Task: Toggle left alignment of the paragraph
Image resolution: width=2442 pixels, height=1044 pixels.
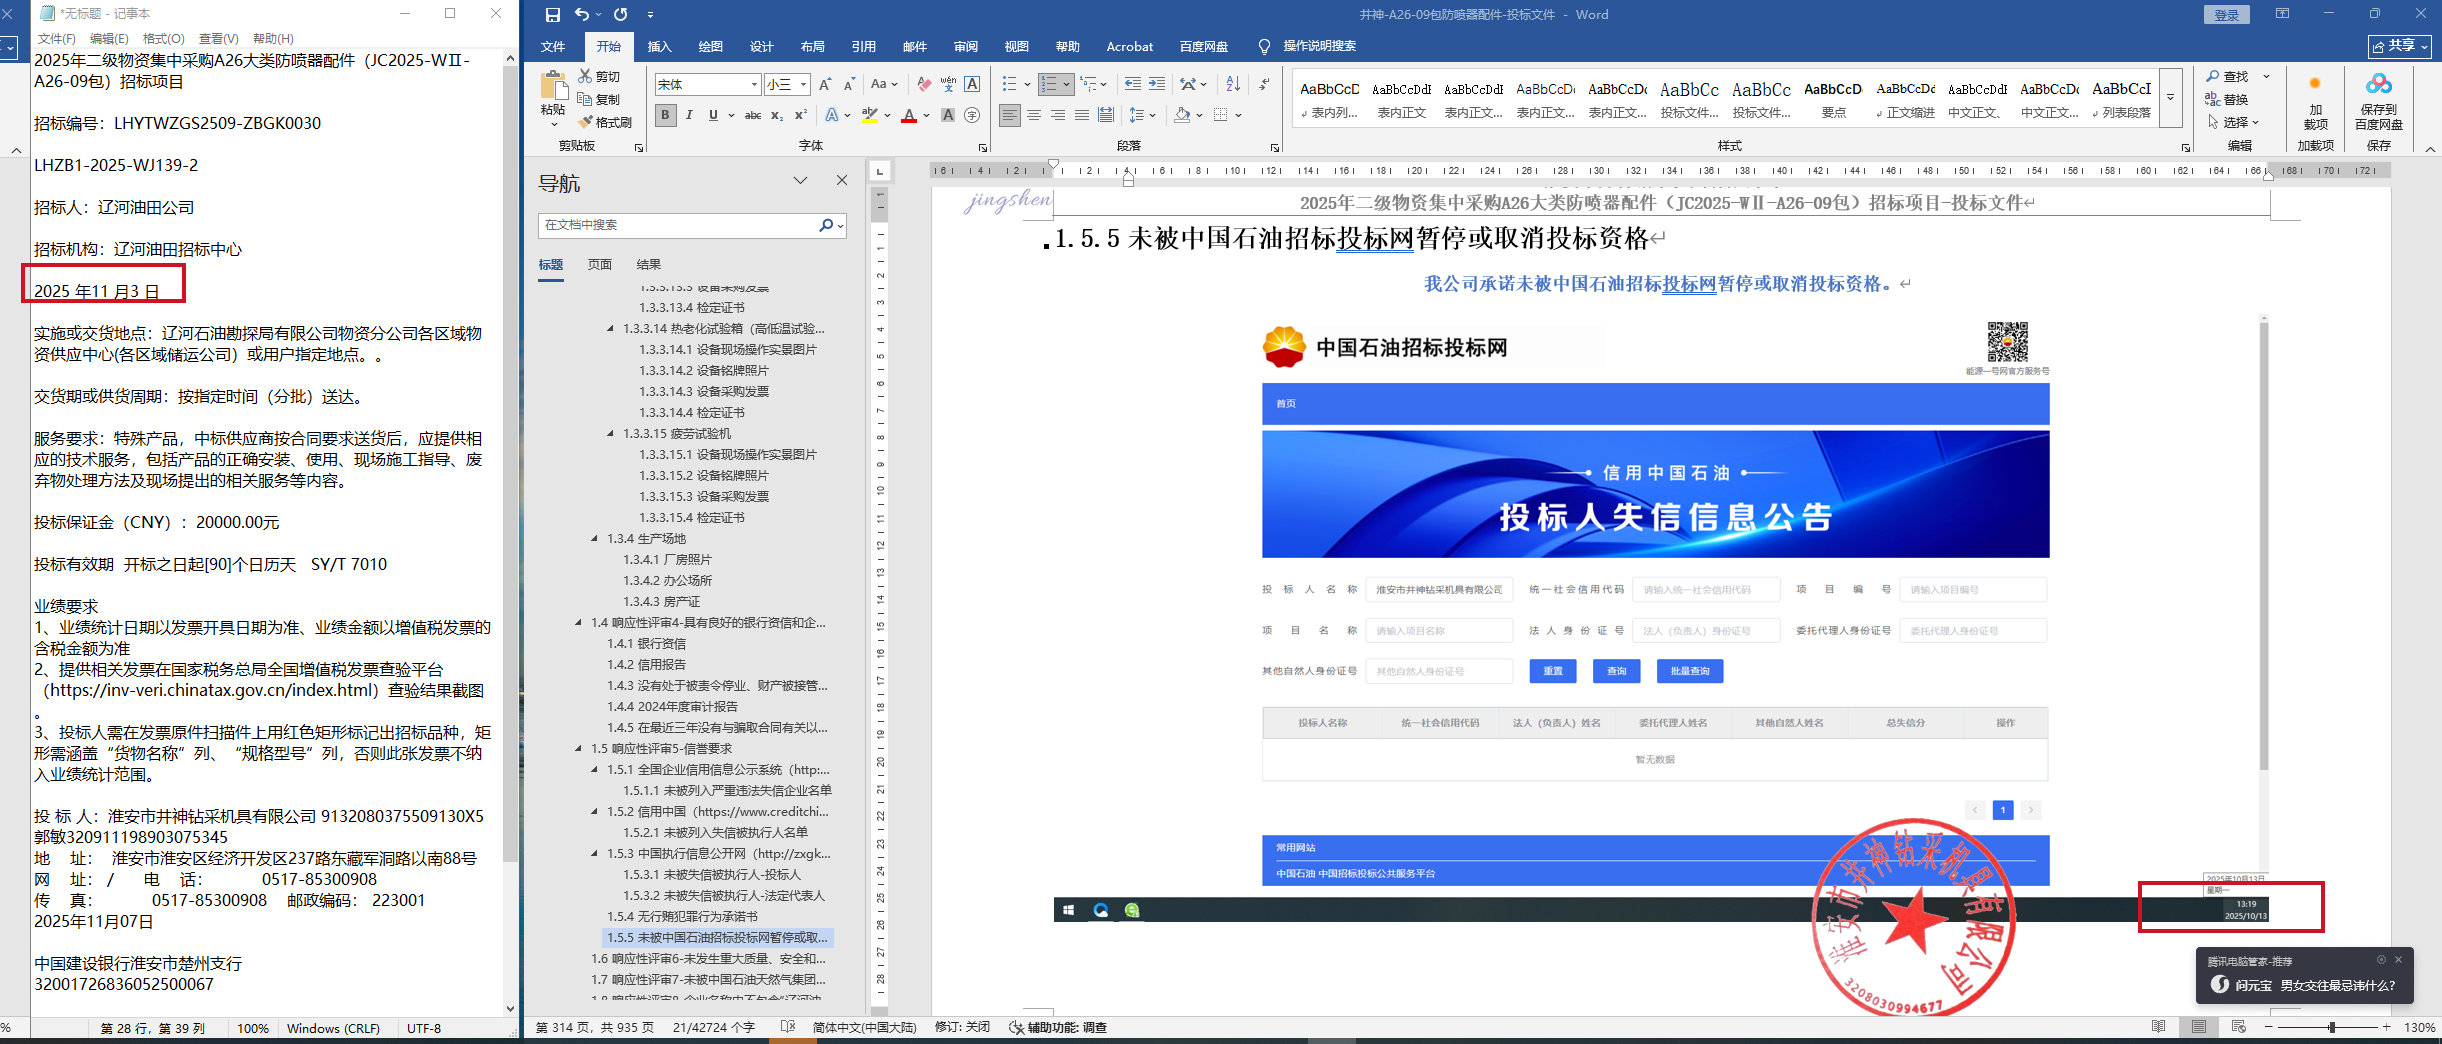Action: point(1010,116)
